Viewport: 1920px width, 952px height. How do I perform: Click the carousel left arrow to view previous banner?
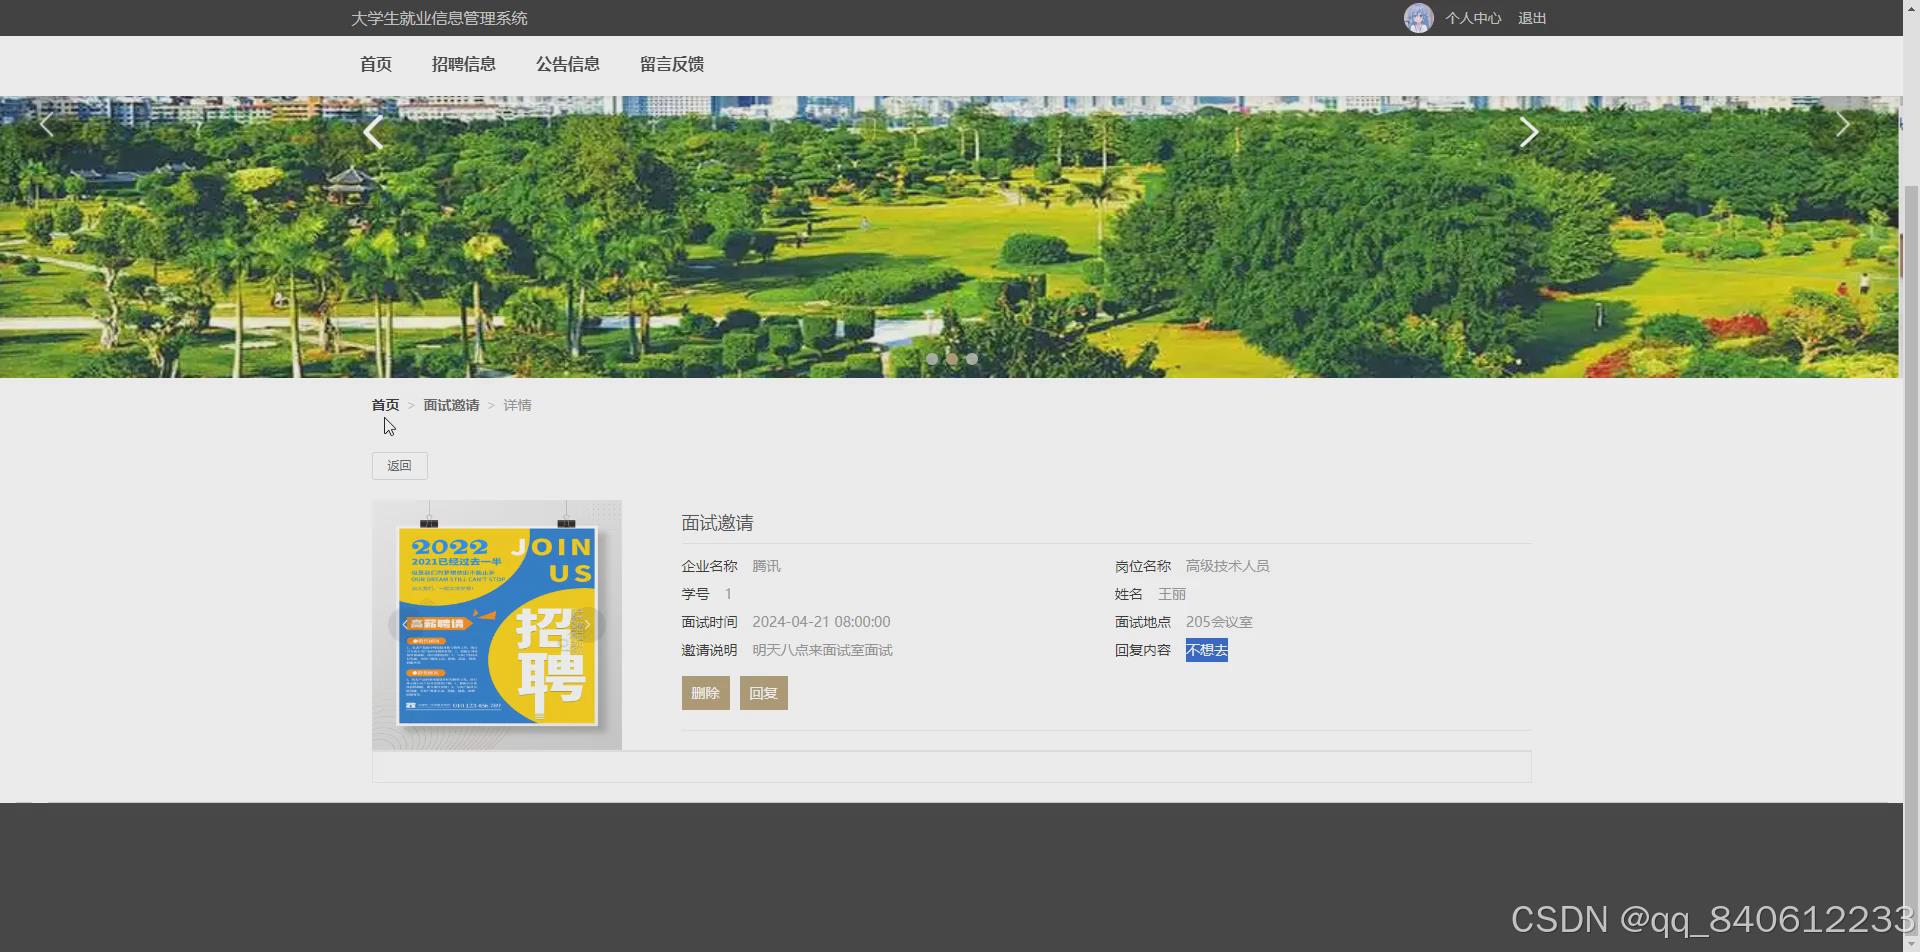tap(46, 123)
